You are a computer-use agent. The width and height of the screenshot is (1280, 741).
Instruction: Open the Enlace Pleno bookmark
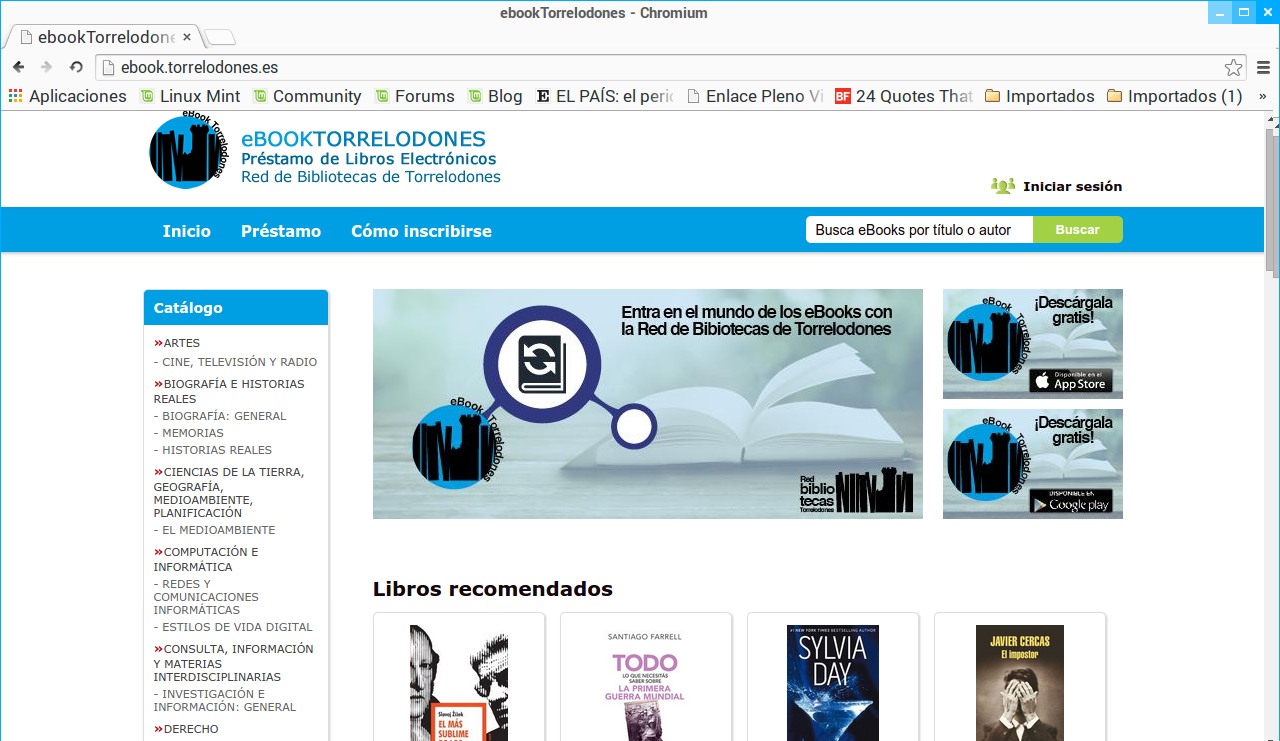pyautogui.click(x=755, y=96)
